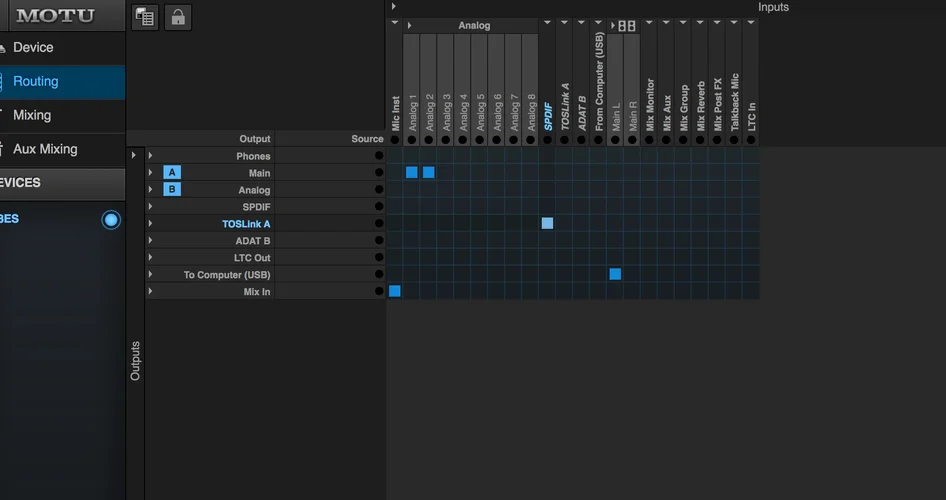The image size is (946, 500).
Task: Expand the To Computer (USB) output row
Action: point(151,274)
